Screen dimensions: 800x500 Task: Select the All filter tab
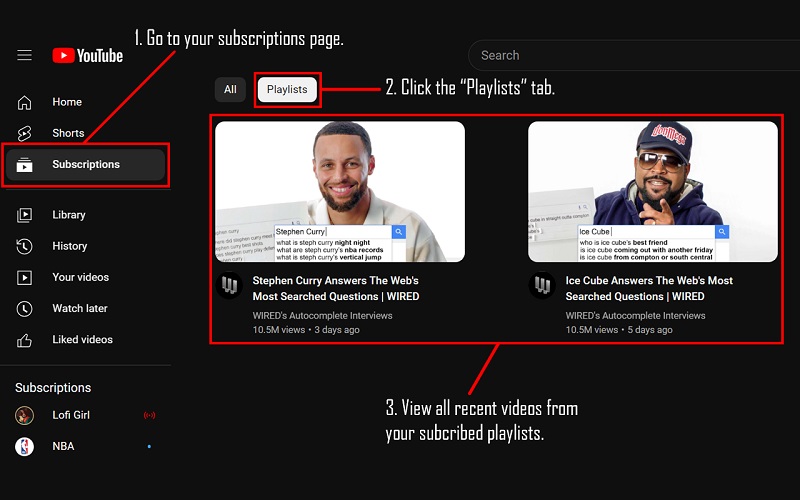pyautogui.click(x=230, y=90)
